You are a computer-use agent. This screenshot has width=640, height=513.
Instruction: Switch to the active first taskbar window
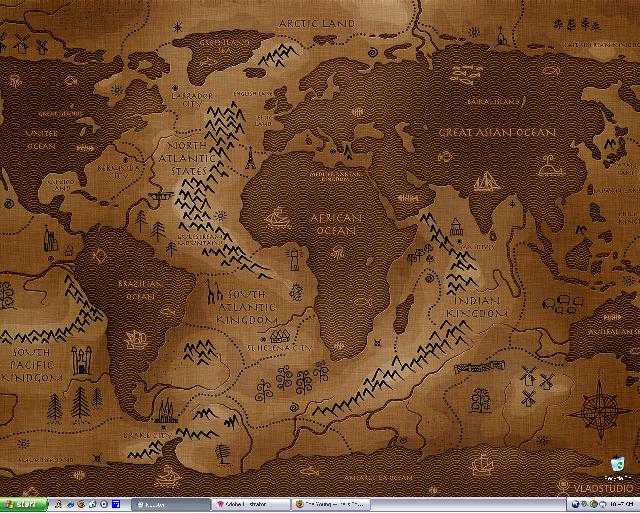click(x=171, y=505)
